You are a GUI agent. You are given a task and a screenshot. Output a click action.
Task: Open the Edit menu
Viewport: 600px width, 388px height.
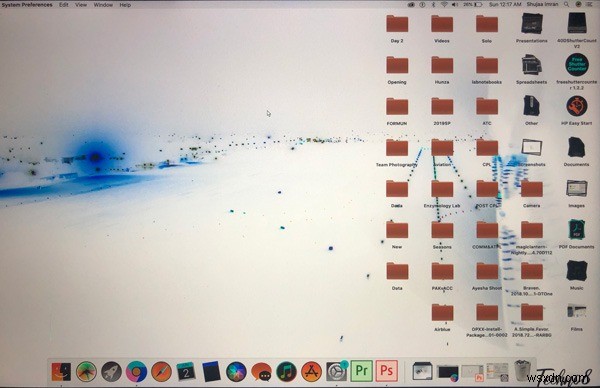coord(64,5)
